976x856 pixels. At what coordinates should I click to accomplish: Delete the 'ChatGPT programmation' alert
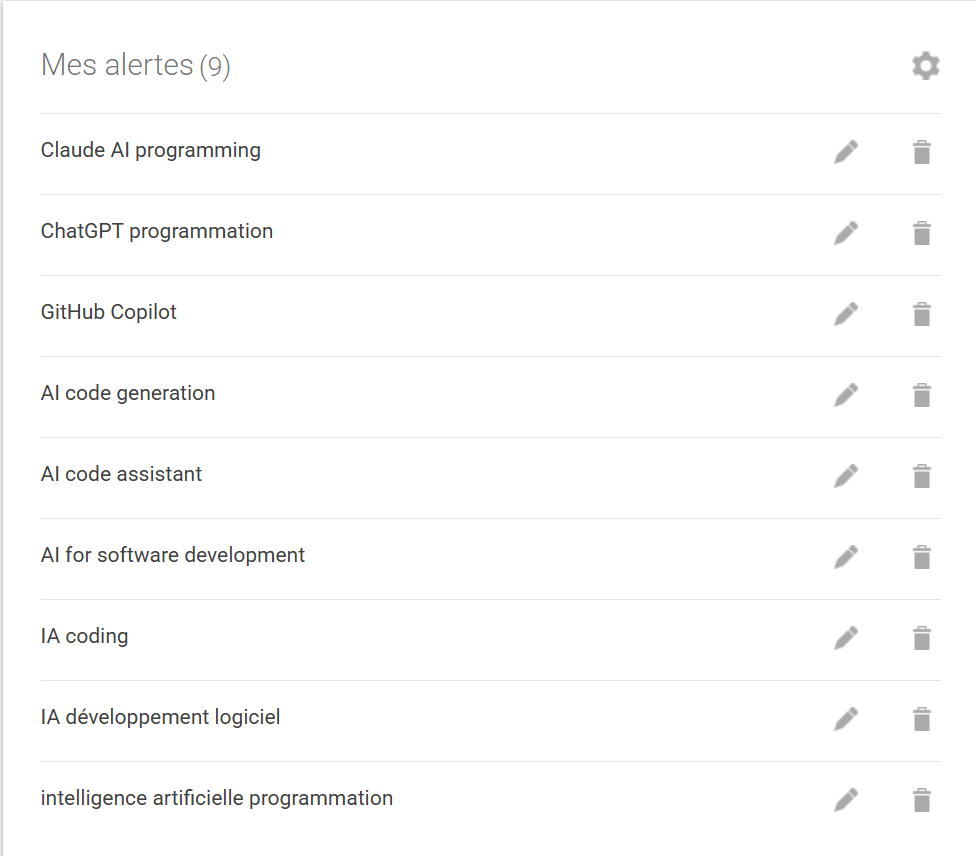click(921, 231)
